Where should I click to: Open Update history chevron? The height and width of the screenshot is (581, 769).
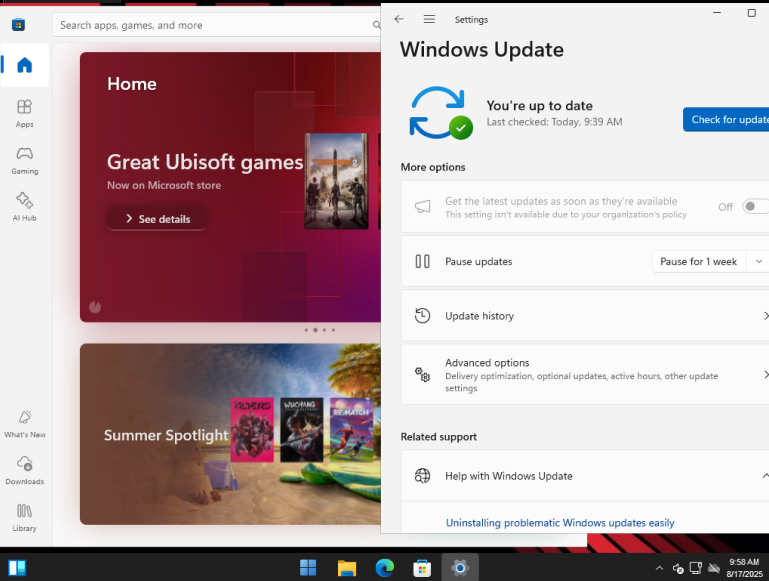[x=766, y=316]
